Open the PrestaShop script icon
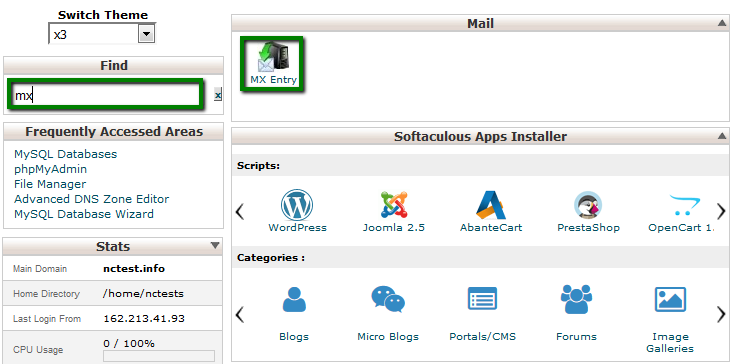Screen dimensions: 733x364 588,205
